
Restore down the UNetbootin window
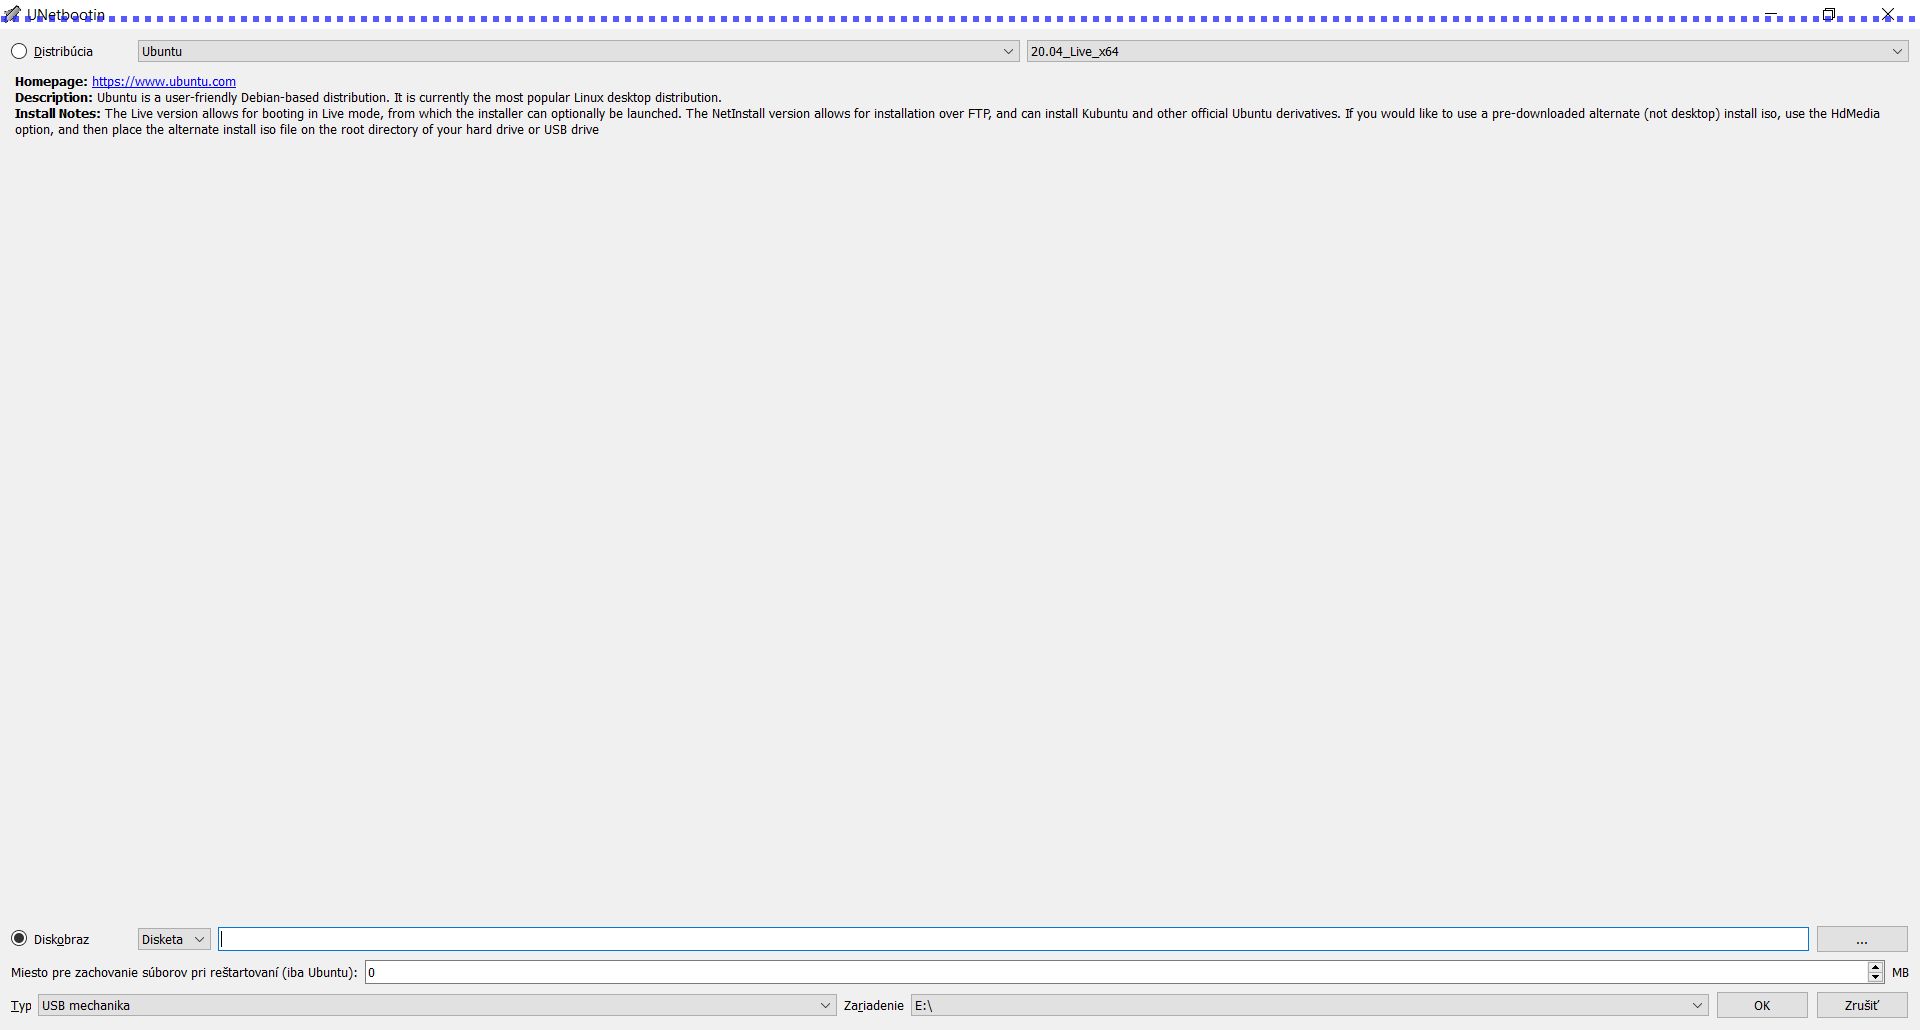click(1829, 14)
